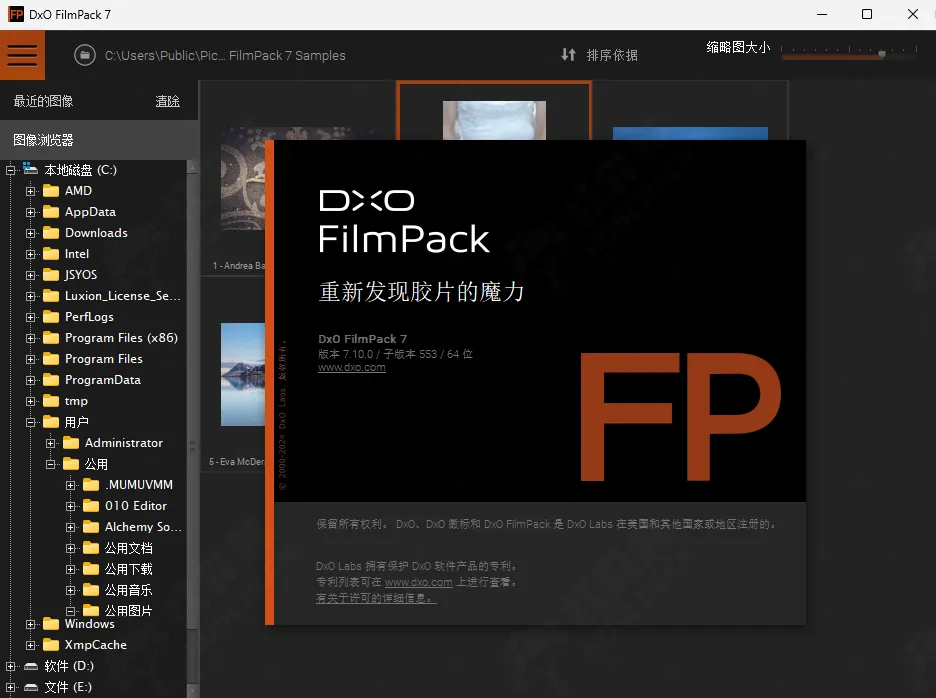This screenshot has width=936, height=698.
Task: Select the 最近的图像 header
Action: coord(43,102)
